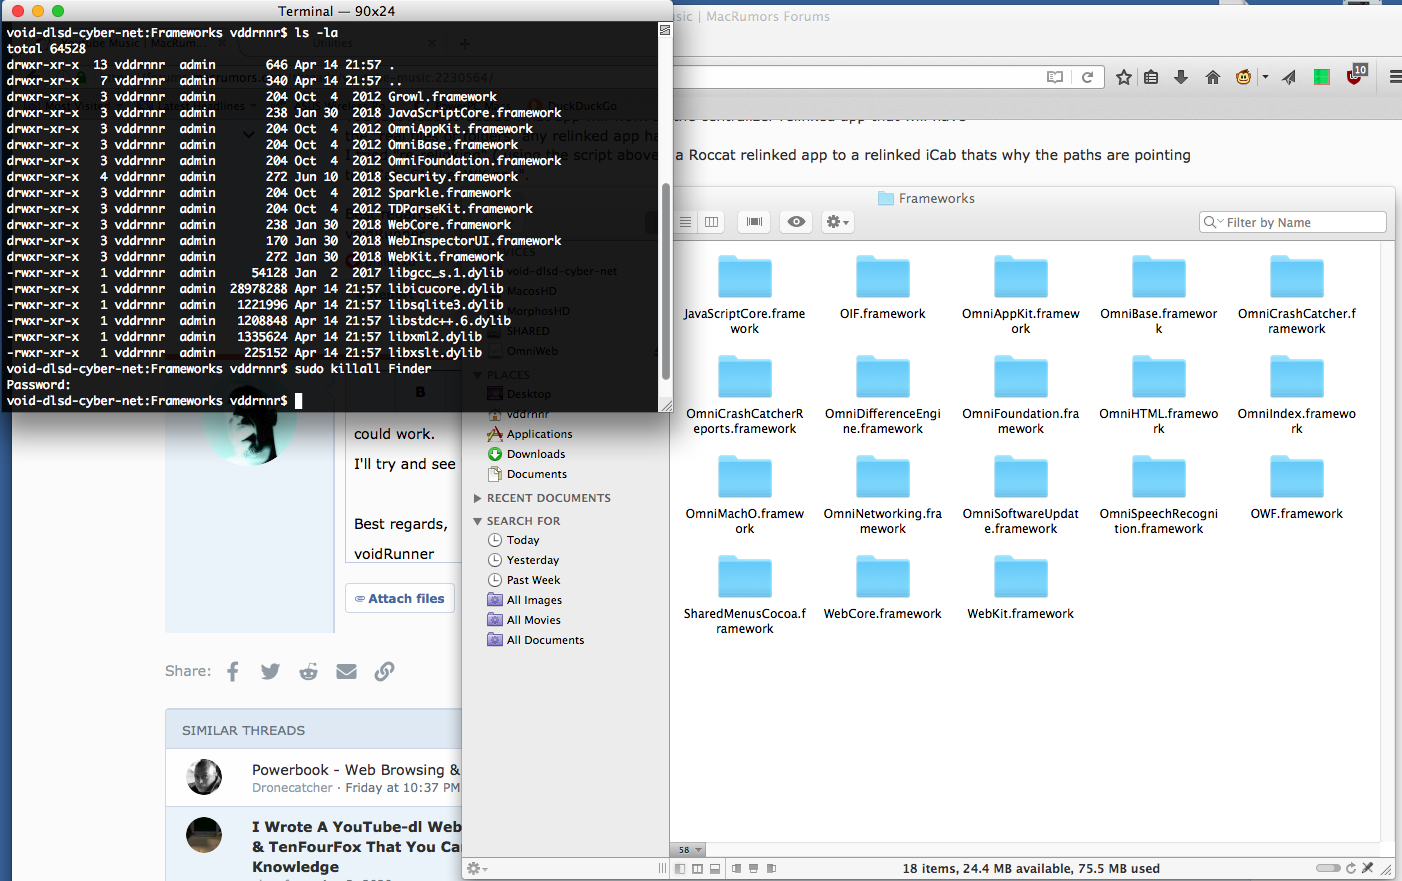1402x881 pixels.
Task: Select the Yesterday saved search
Action: coord(524,560)
